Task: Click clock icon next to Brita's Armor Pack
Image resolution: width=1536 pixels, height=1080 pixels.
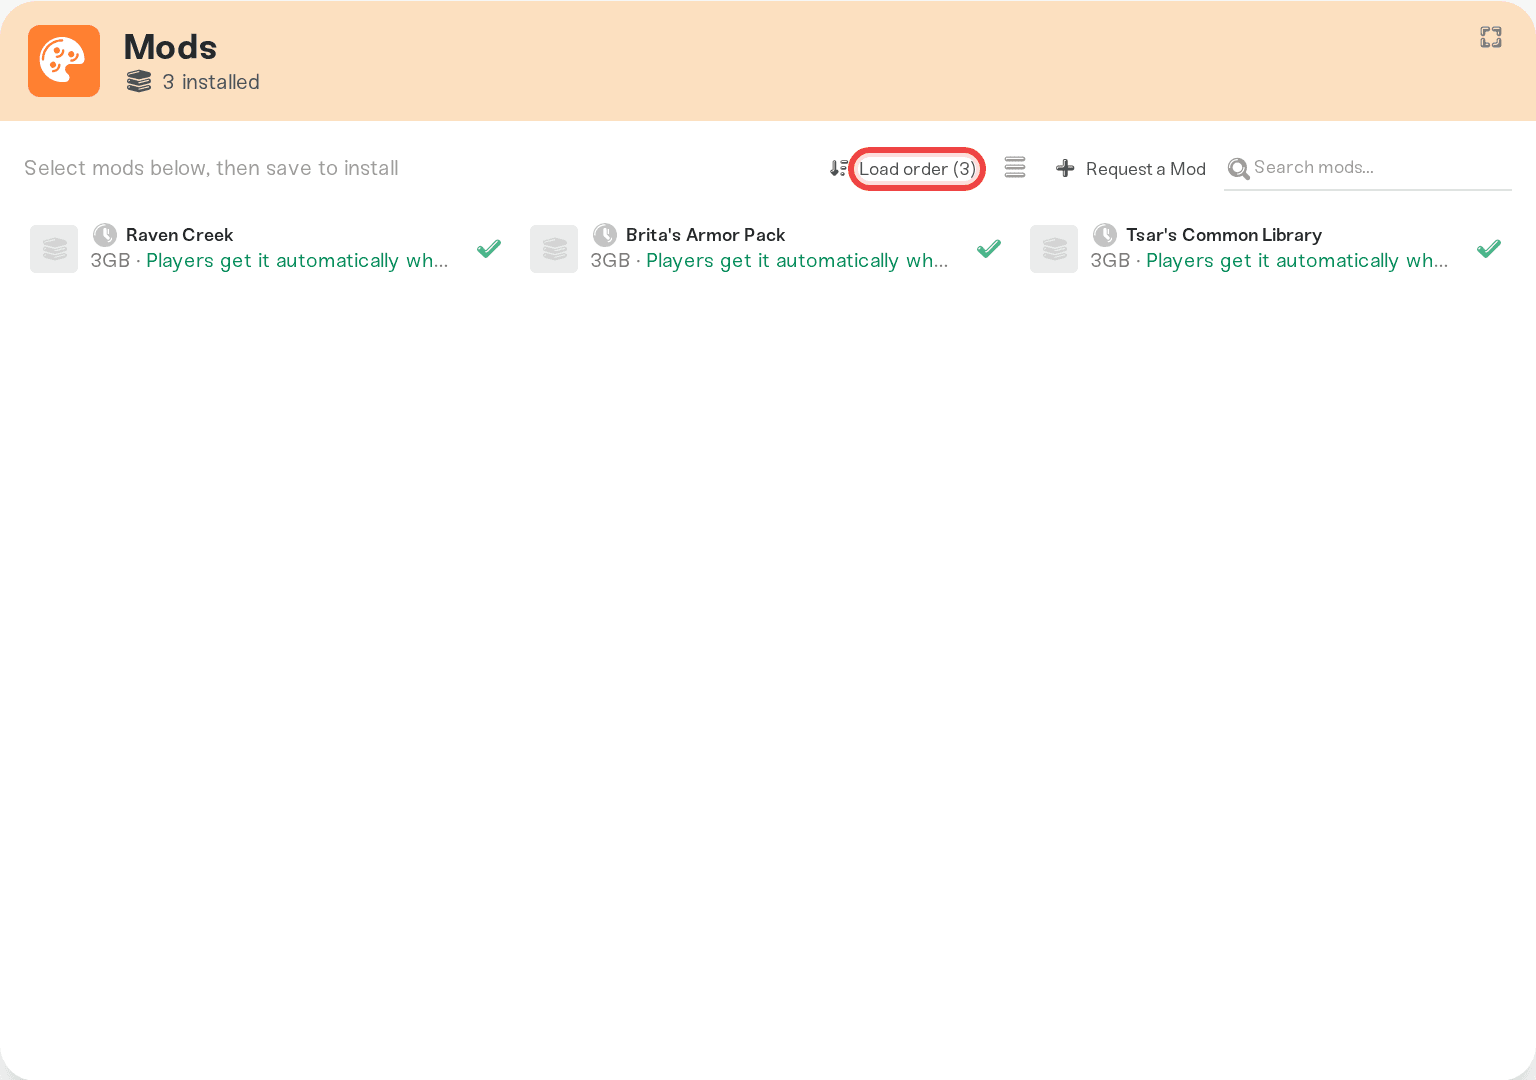Action: click(x=605, y=235)
